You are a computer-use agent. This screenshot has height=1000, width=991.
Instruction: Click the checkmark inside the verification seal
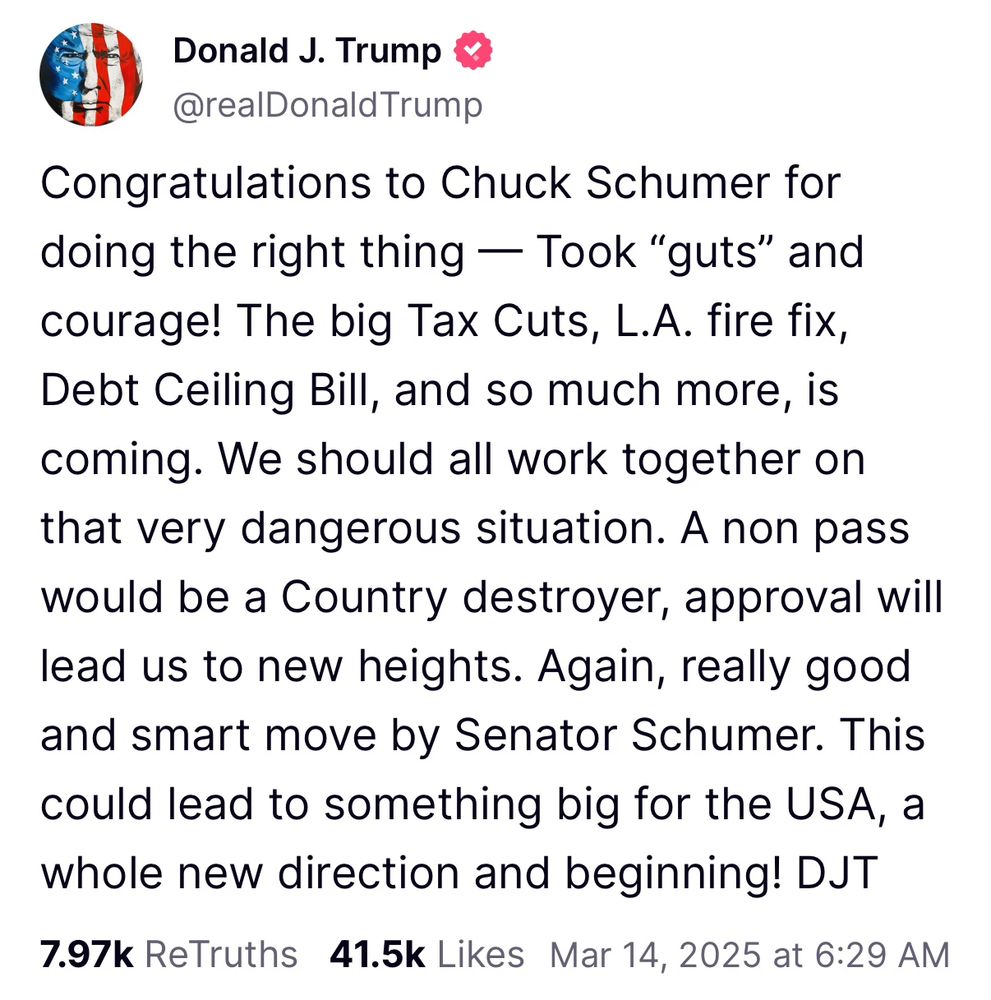(x=473, y=48)
